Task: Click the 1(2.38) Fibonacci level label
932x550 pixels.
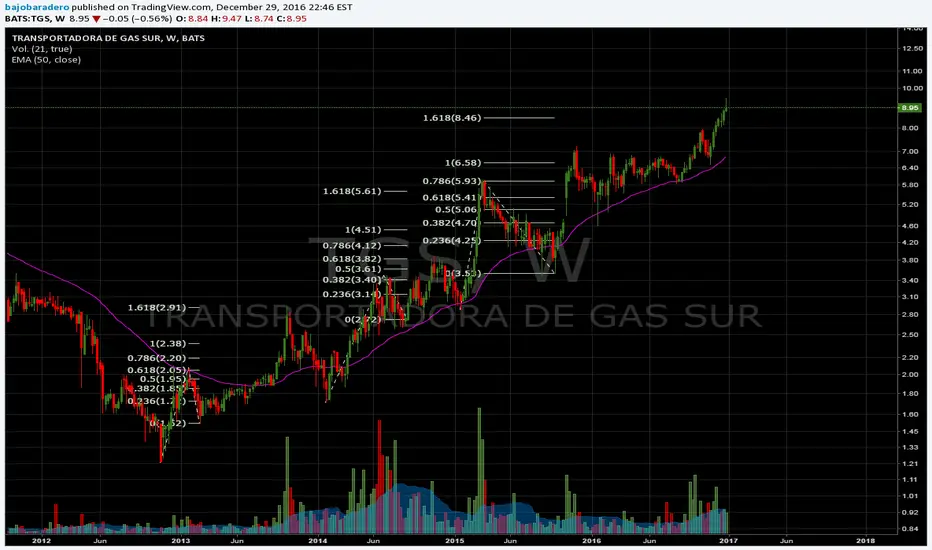Action: tap(168, 343)
